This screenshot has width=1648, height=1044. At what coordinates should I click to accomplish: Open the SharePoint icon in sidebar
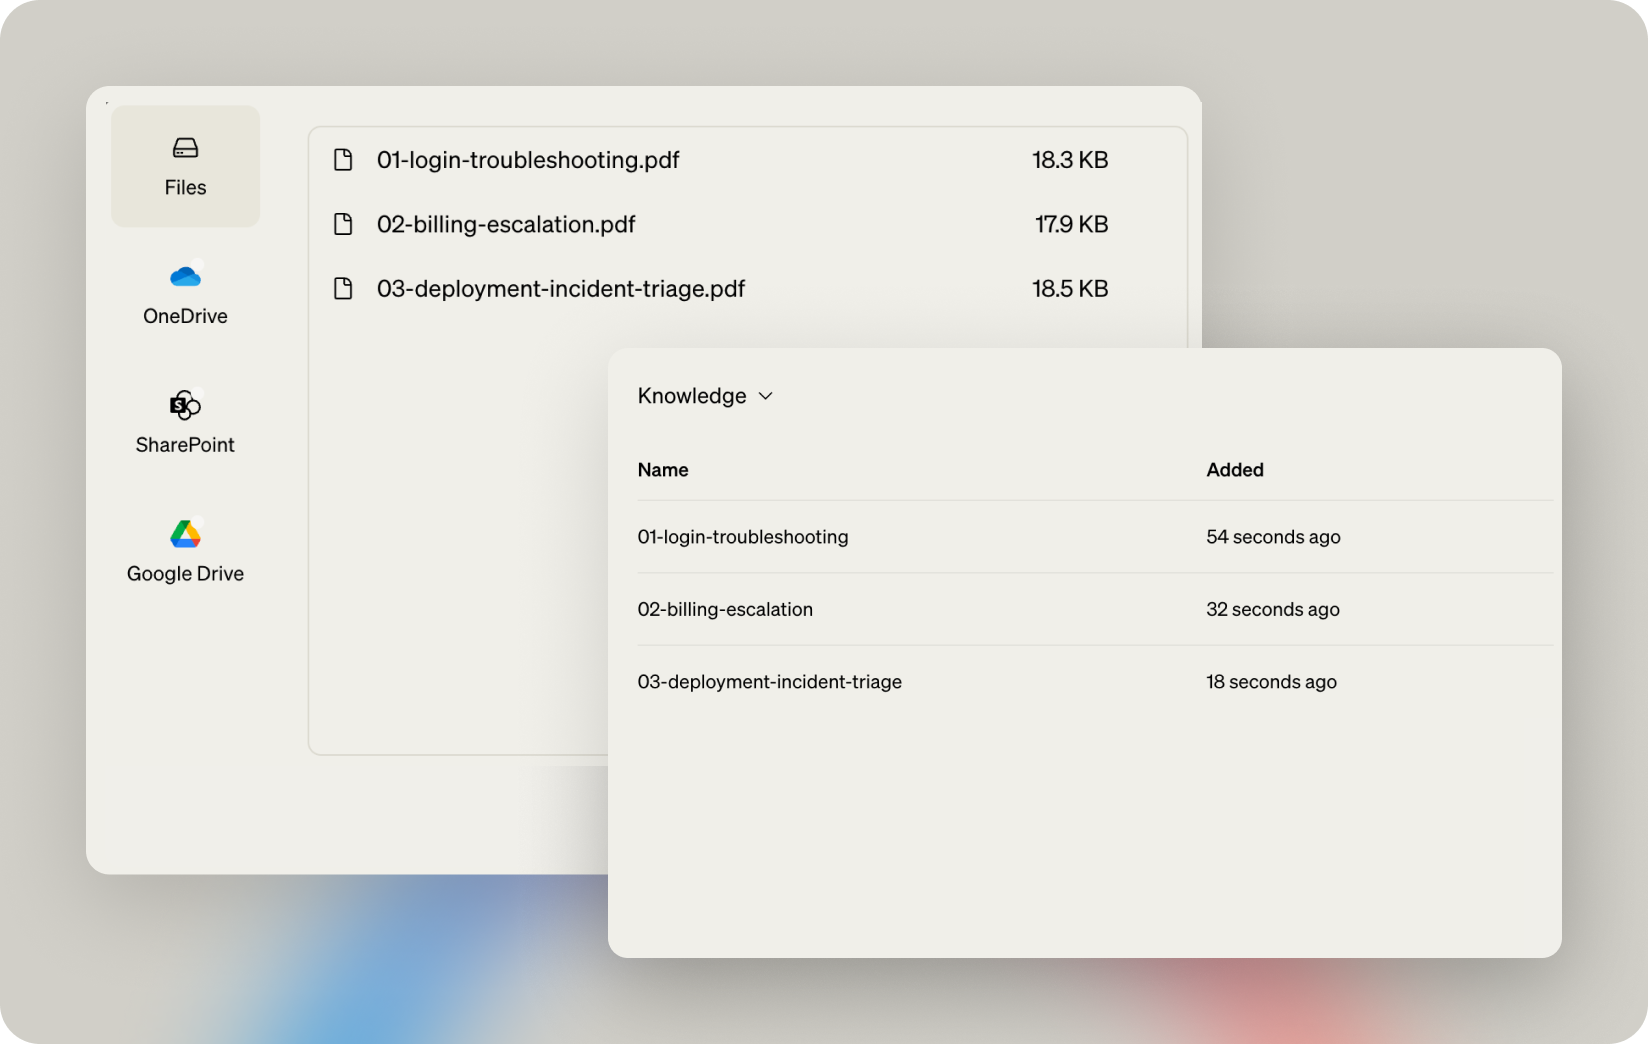[185, 404]
